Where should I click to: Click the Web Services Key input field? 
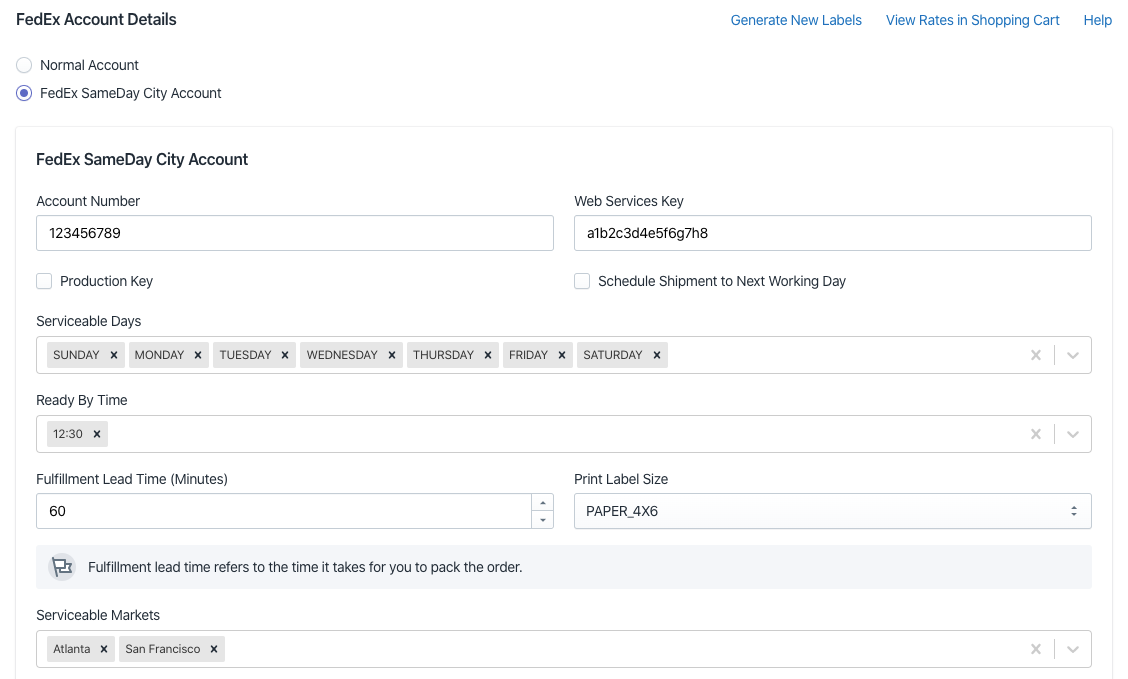pos(832,233)
